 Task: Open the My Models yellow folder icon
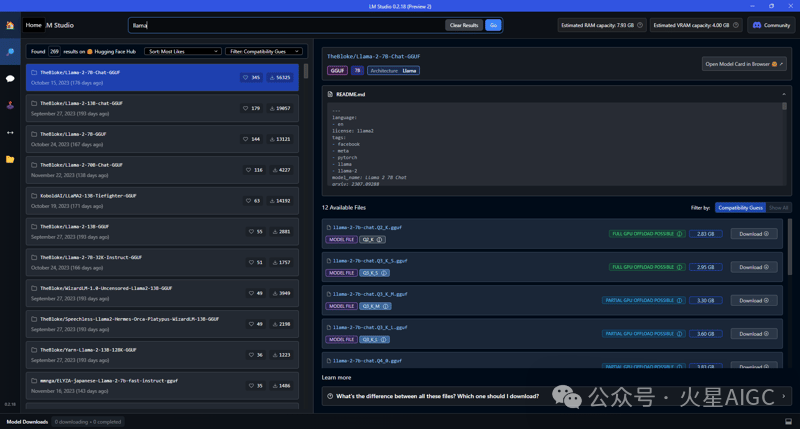[x=10, y=159]
